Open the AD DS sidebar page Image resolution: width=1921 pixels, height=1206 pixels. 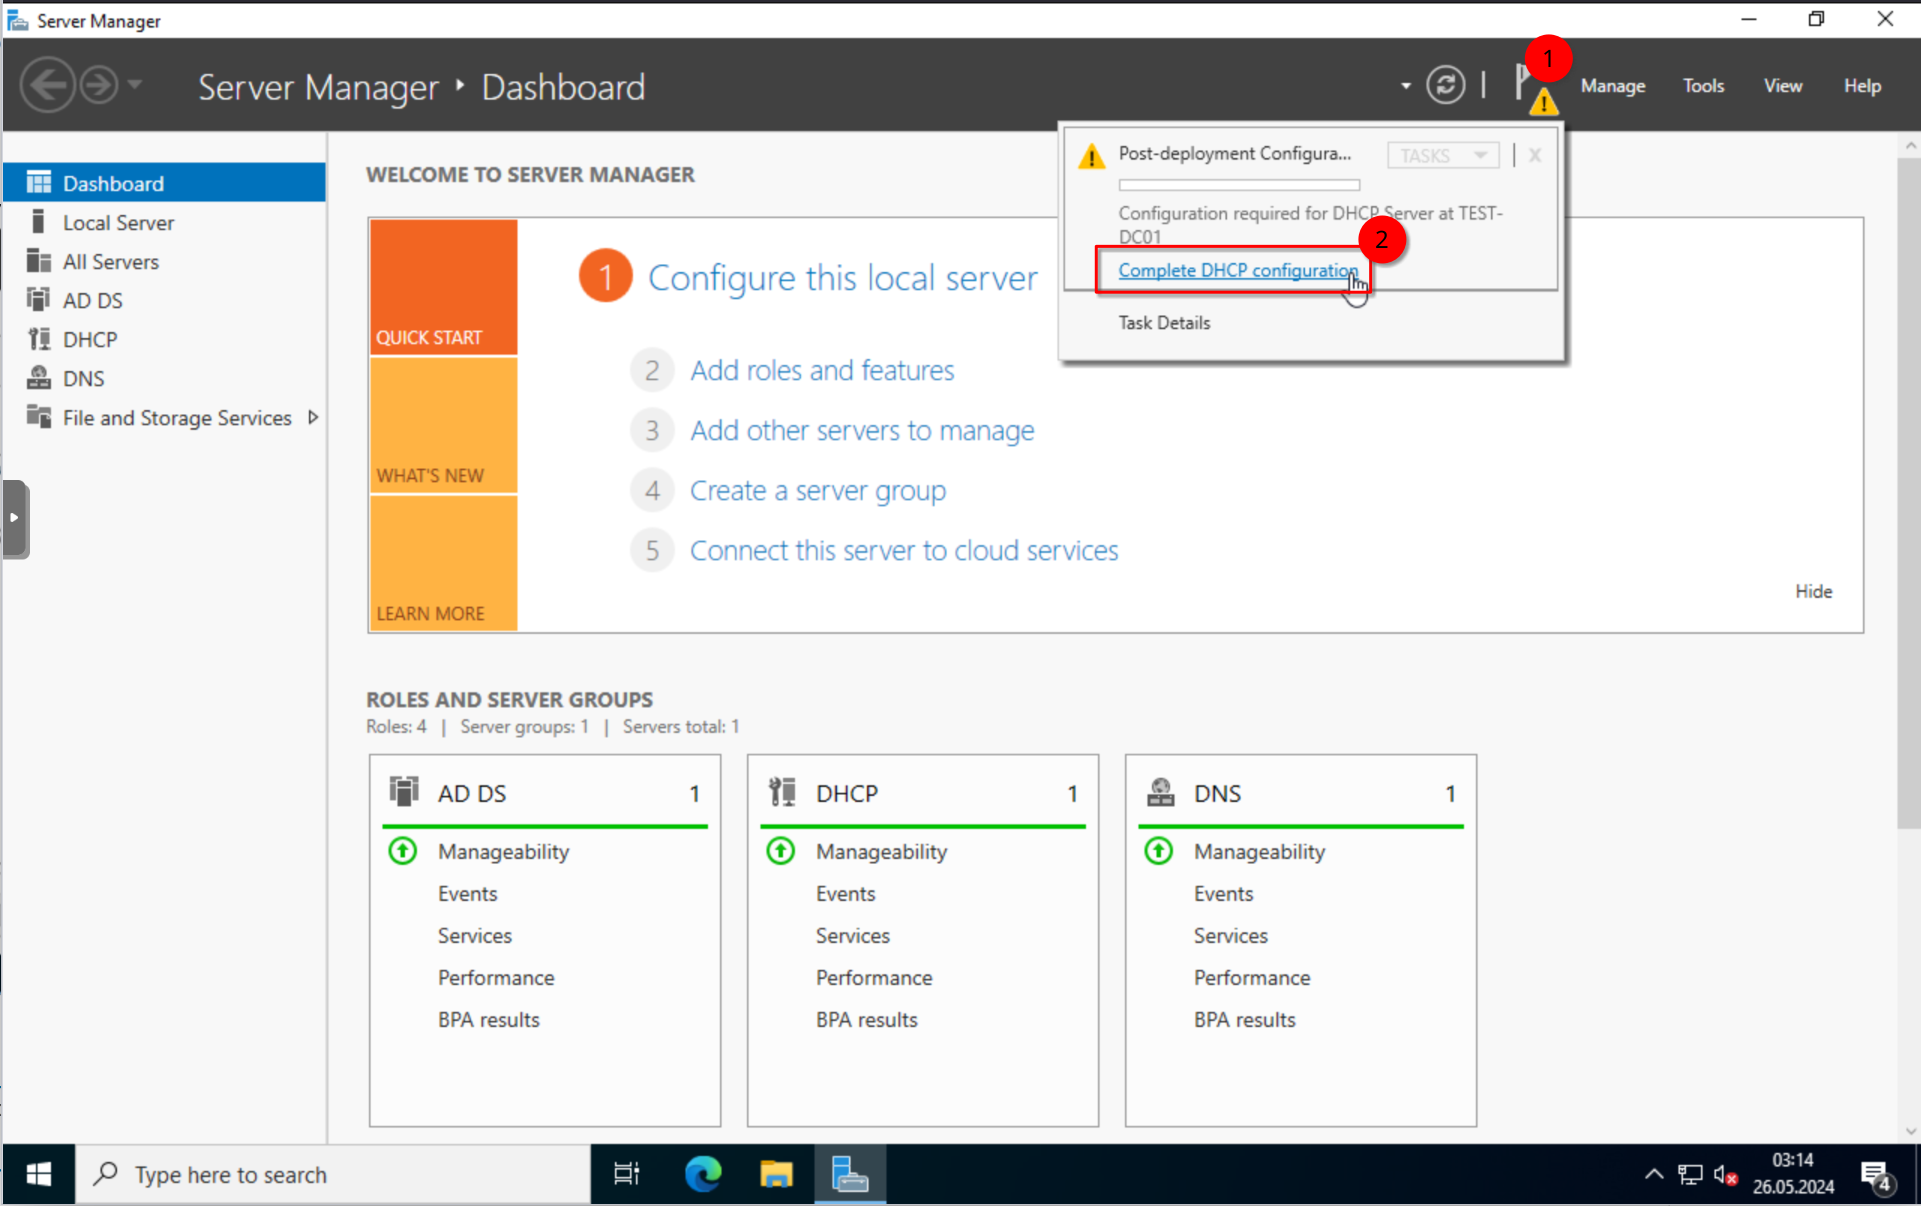coord(165,300)
